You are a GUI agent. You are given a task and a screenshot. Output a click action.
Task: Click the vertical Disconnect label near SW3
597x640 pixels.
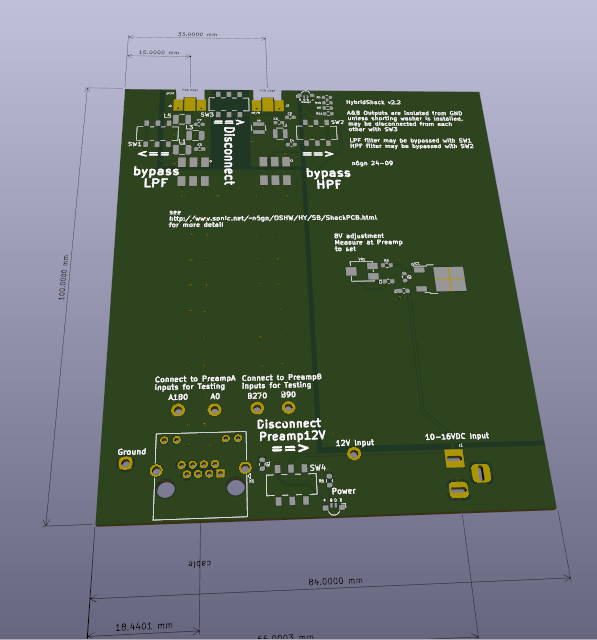pos(229,156)
